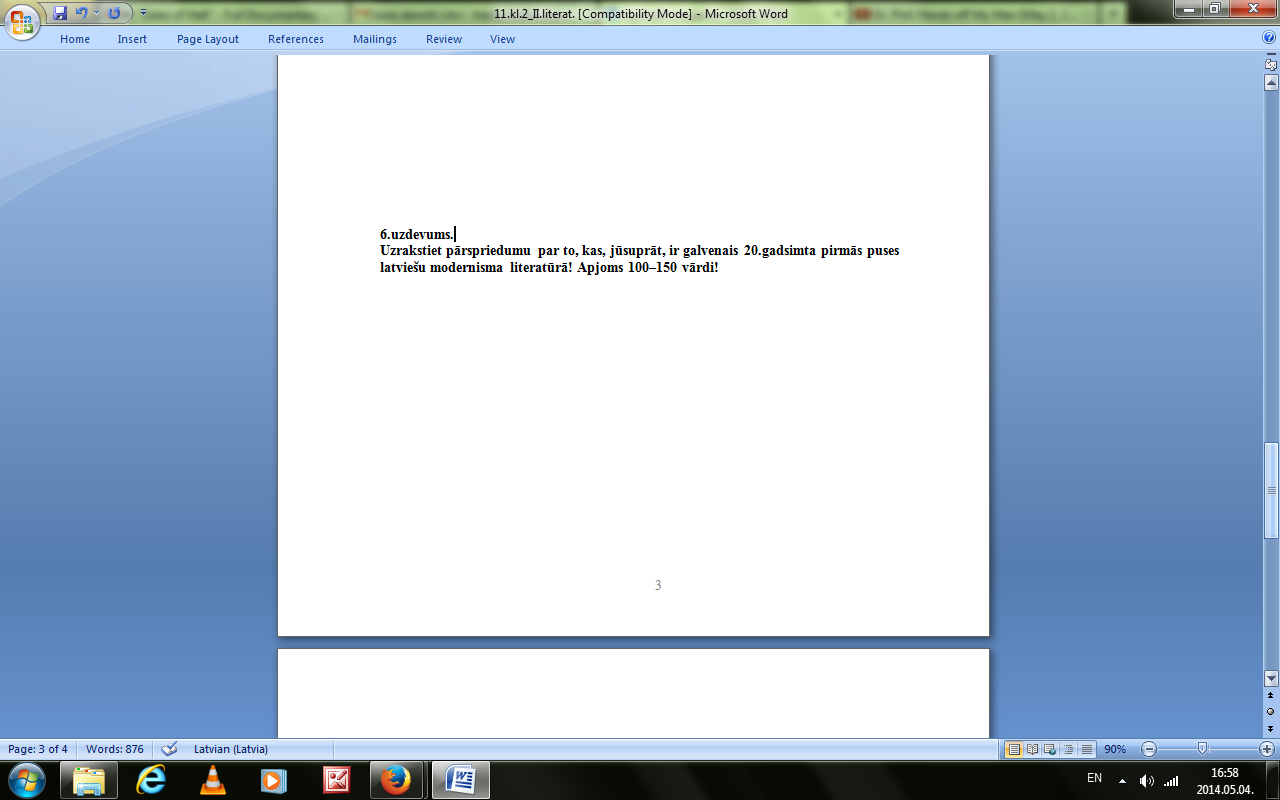Screen dimensions: 1280x800
Task: Click the Latvian (Latvia) language indicator
Action: [231, 749]
